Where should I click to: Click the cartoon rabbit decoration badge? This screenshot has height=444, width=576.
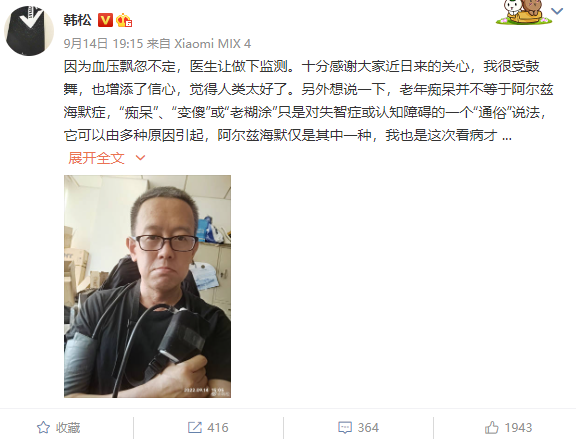[x=523, y=12]
